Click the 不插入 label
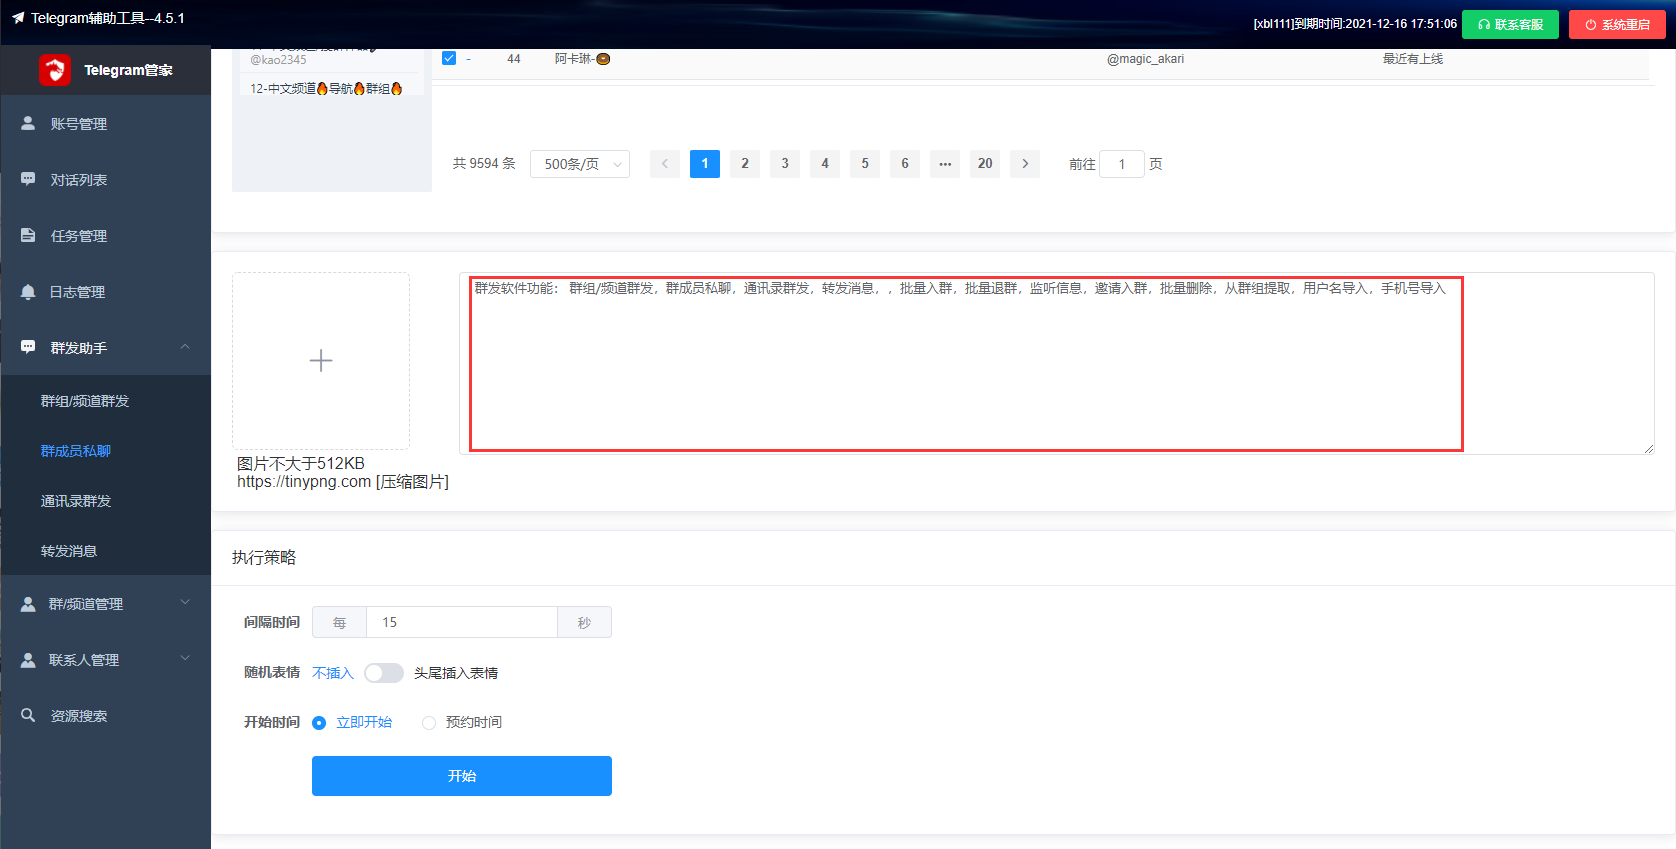The image size is (1676, 849). point(333,673)
